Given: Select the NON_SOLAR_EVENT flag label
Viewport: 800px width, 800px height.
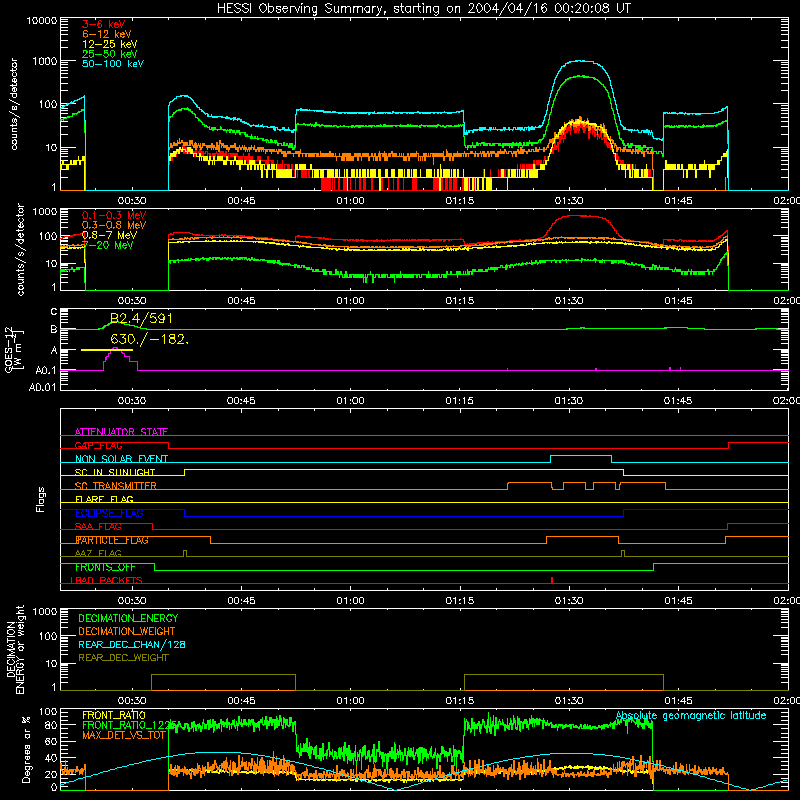Looking at the screenshot, I should 121,459.
